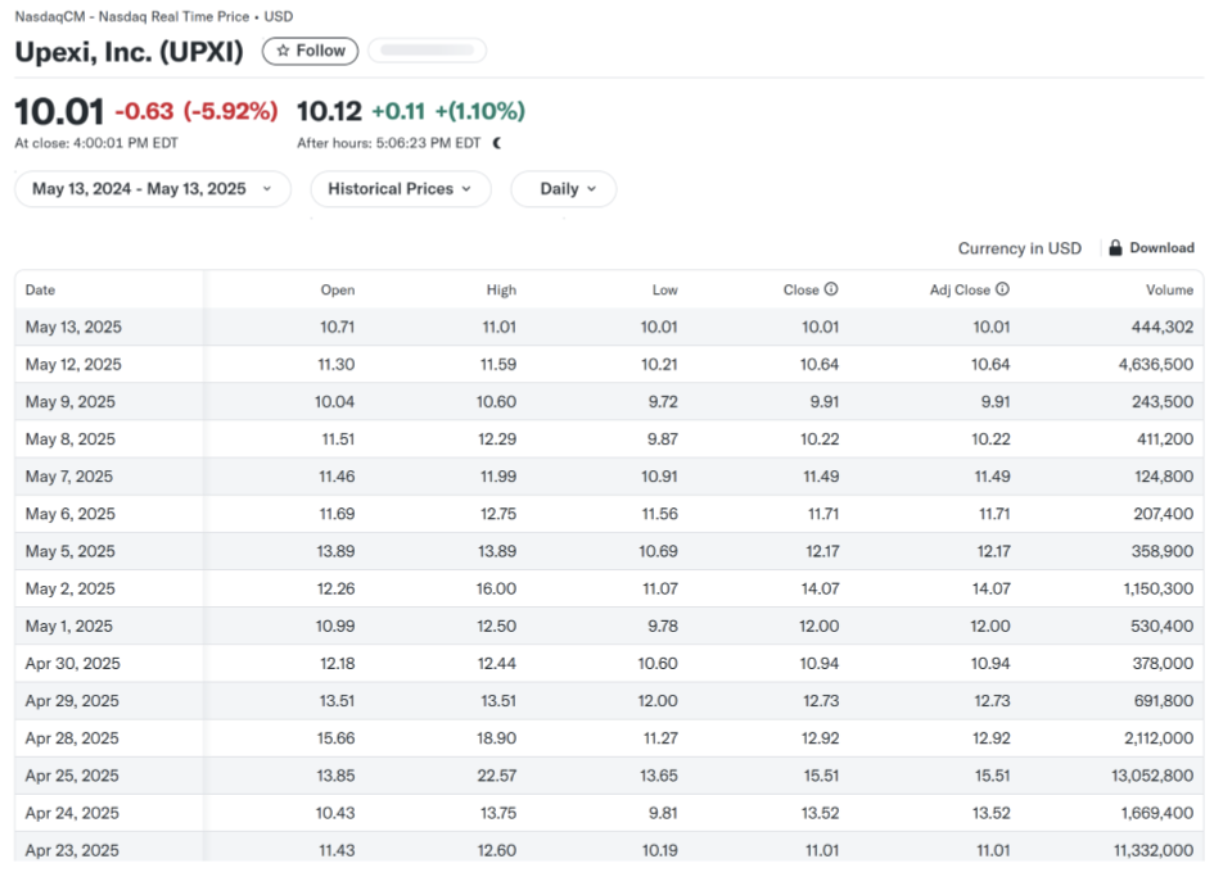Click the high value 18.90

[498, 738]
